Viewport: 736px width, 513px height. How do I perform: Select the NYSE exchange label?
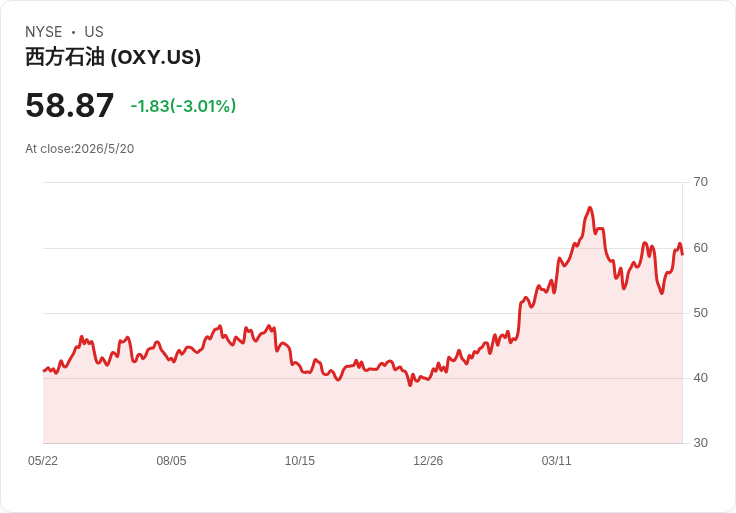[44, 32]
